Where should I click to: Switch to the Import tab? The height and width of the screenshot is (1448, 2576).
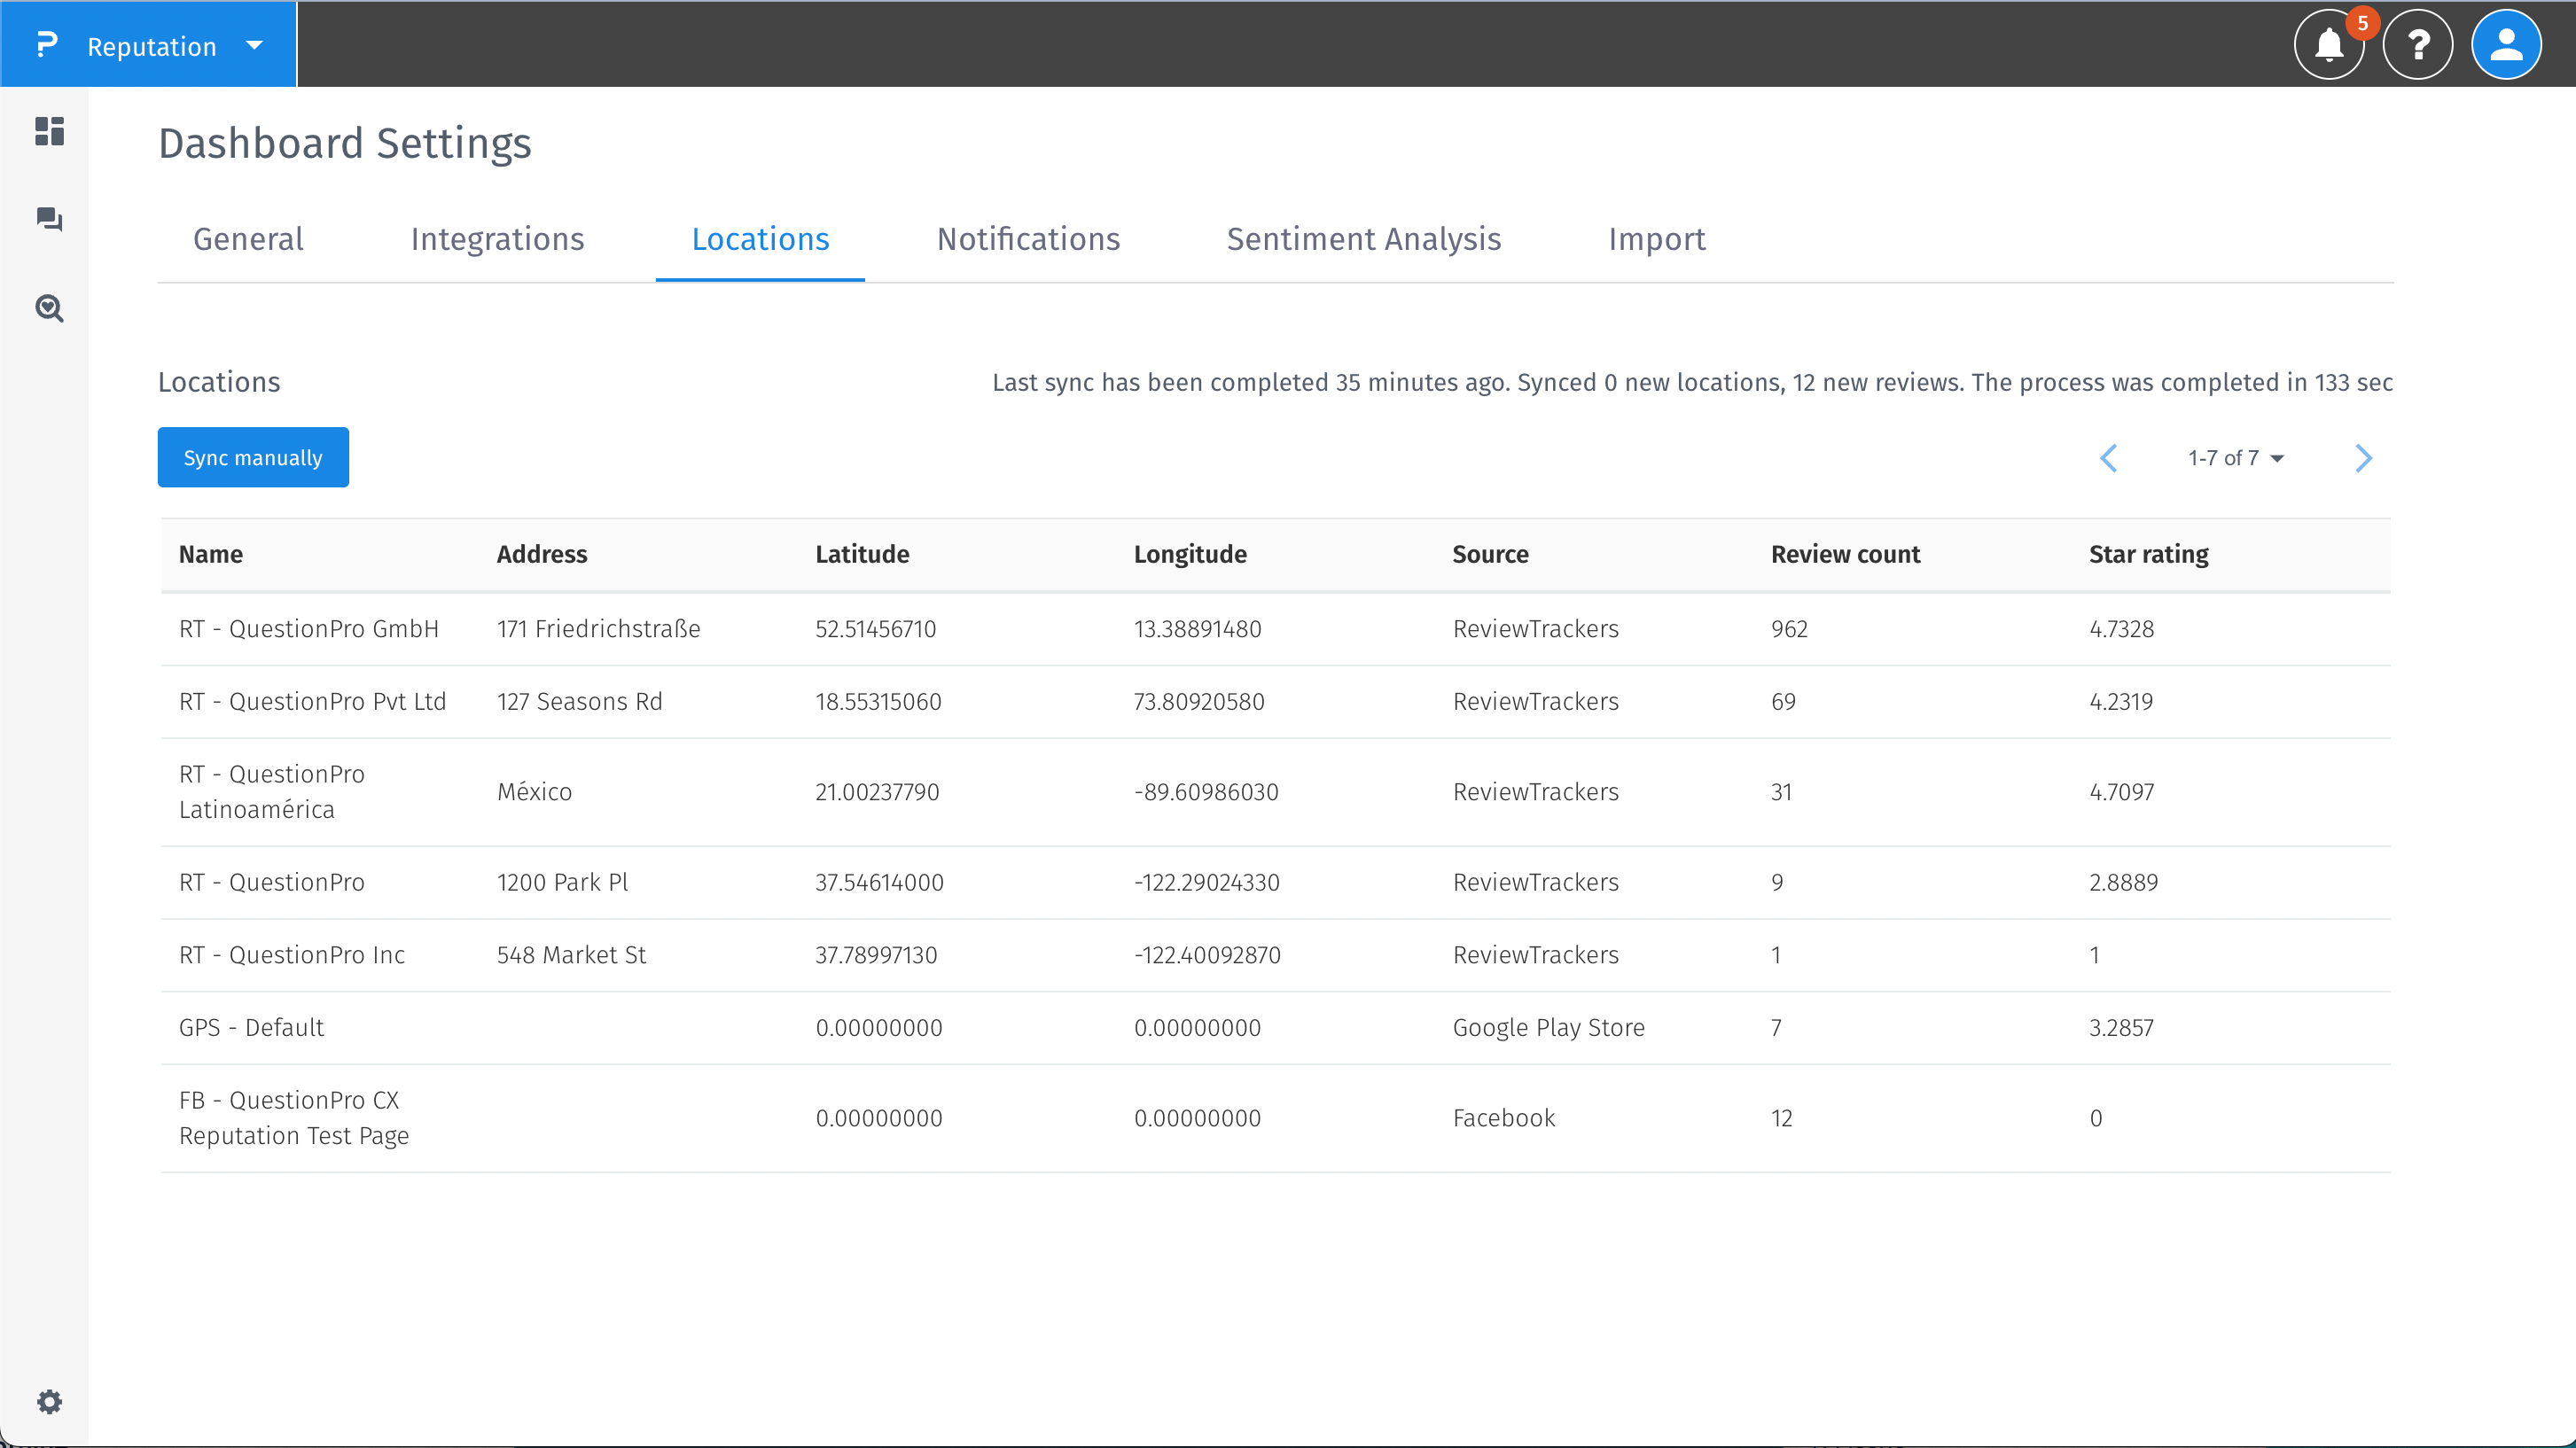1656,239
